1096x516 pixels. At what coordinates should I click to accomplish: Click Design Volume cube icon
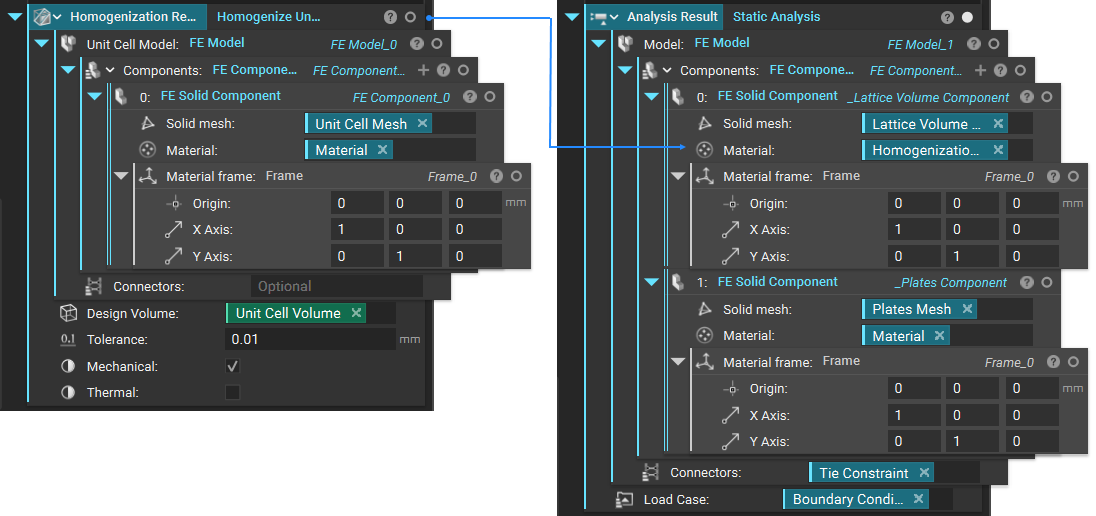click(x=68, y=313)
